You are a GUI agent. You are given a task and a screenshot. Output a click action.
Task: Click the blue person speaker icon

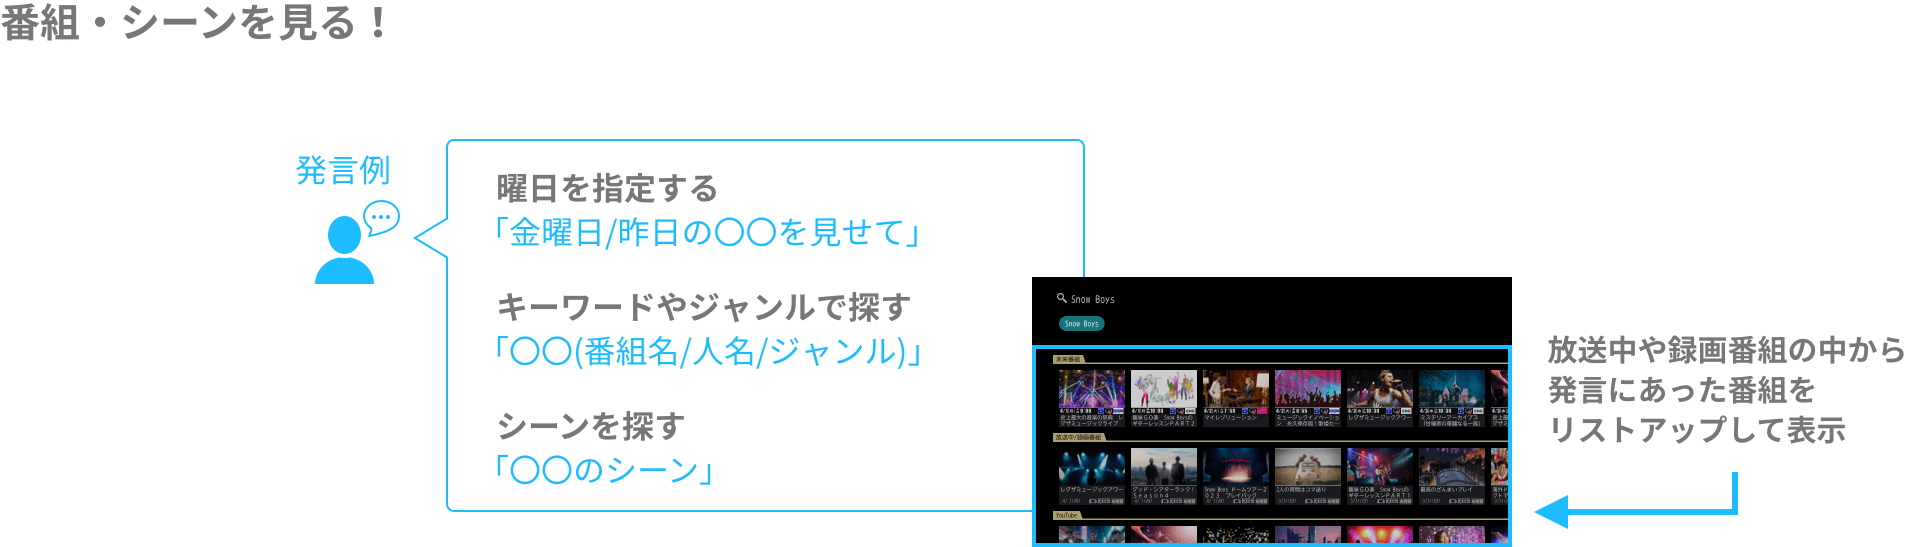point(344,251)
